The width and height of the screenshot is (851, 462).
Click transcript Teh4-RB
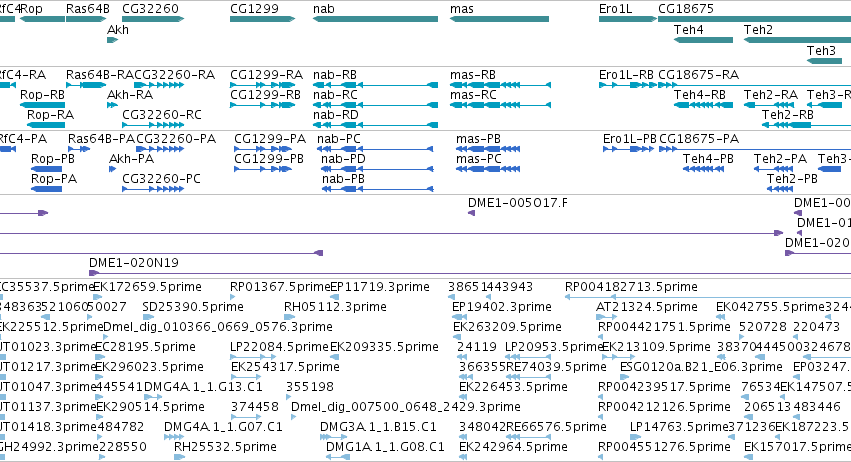point(703,105)
